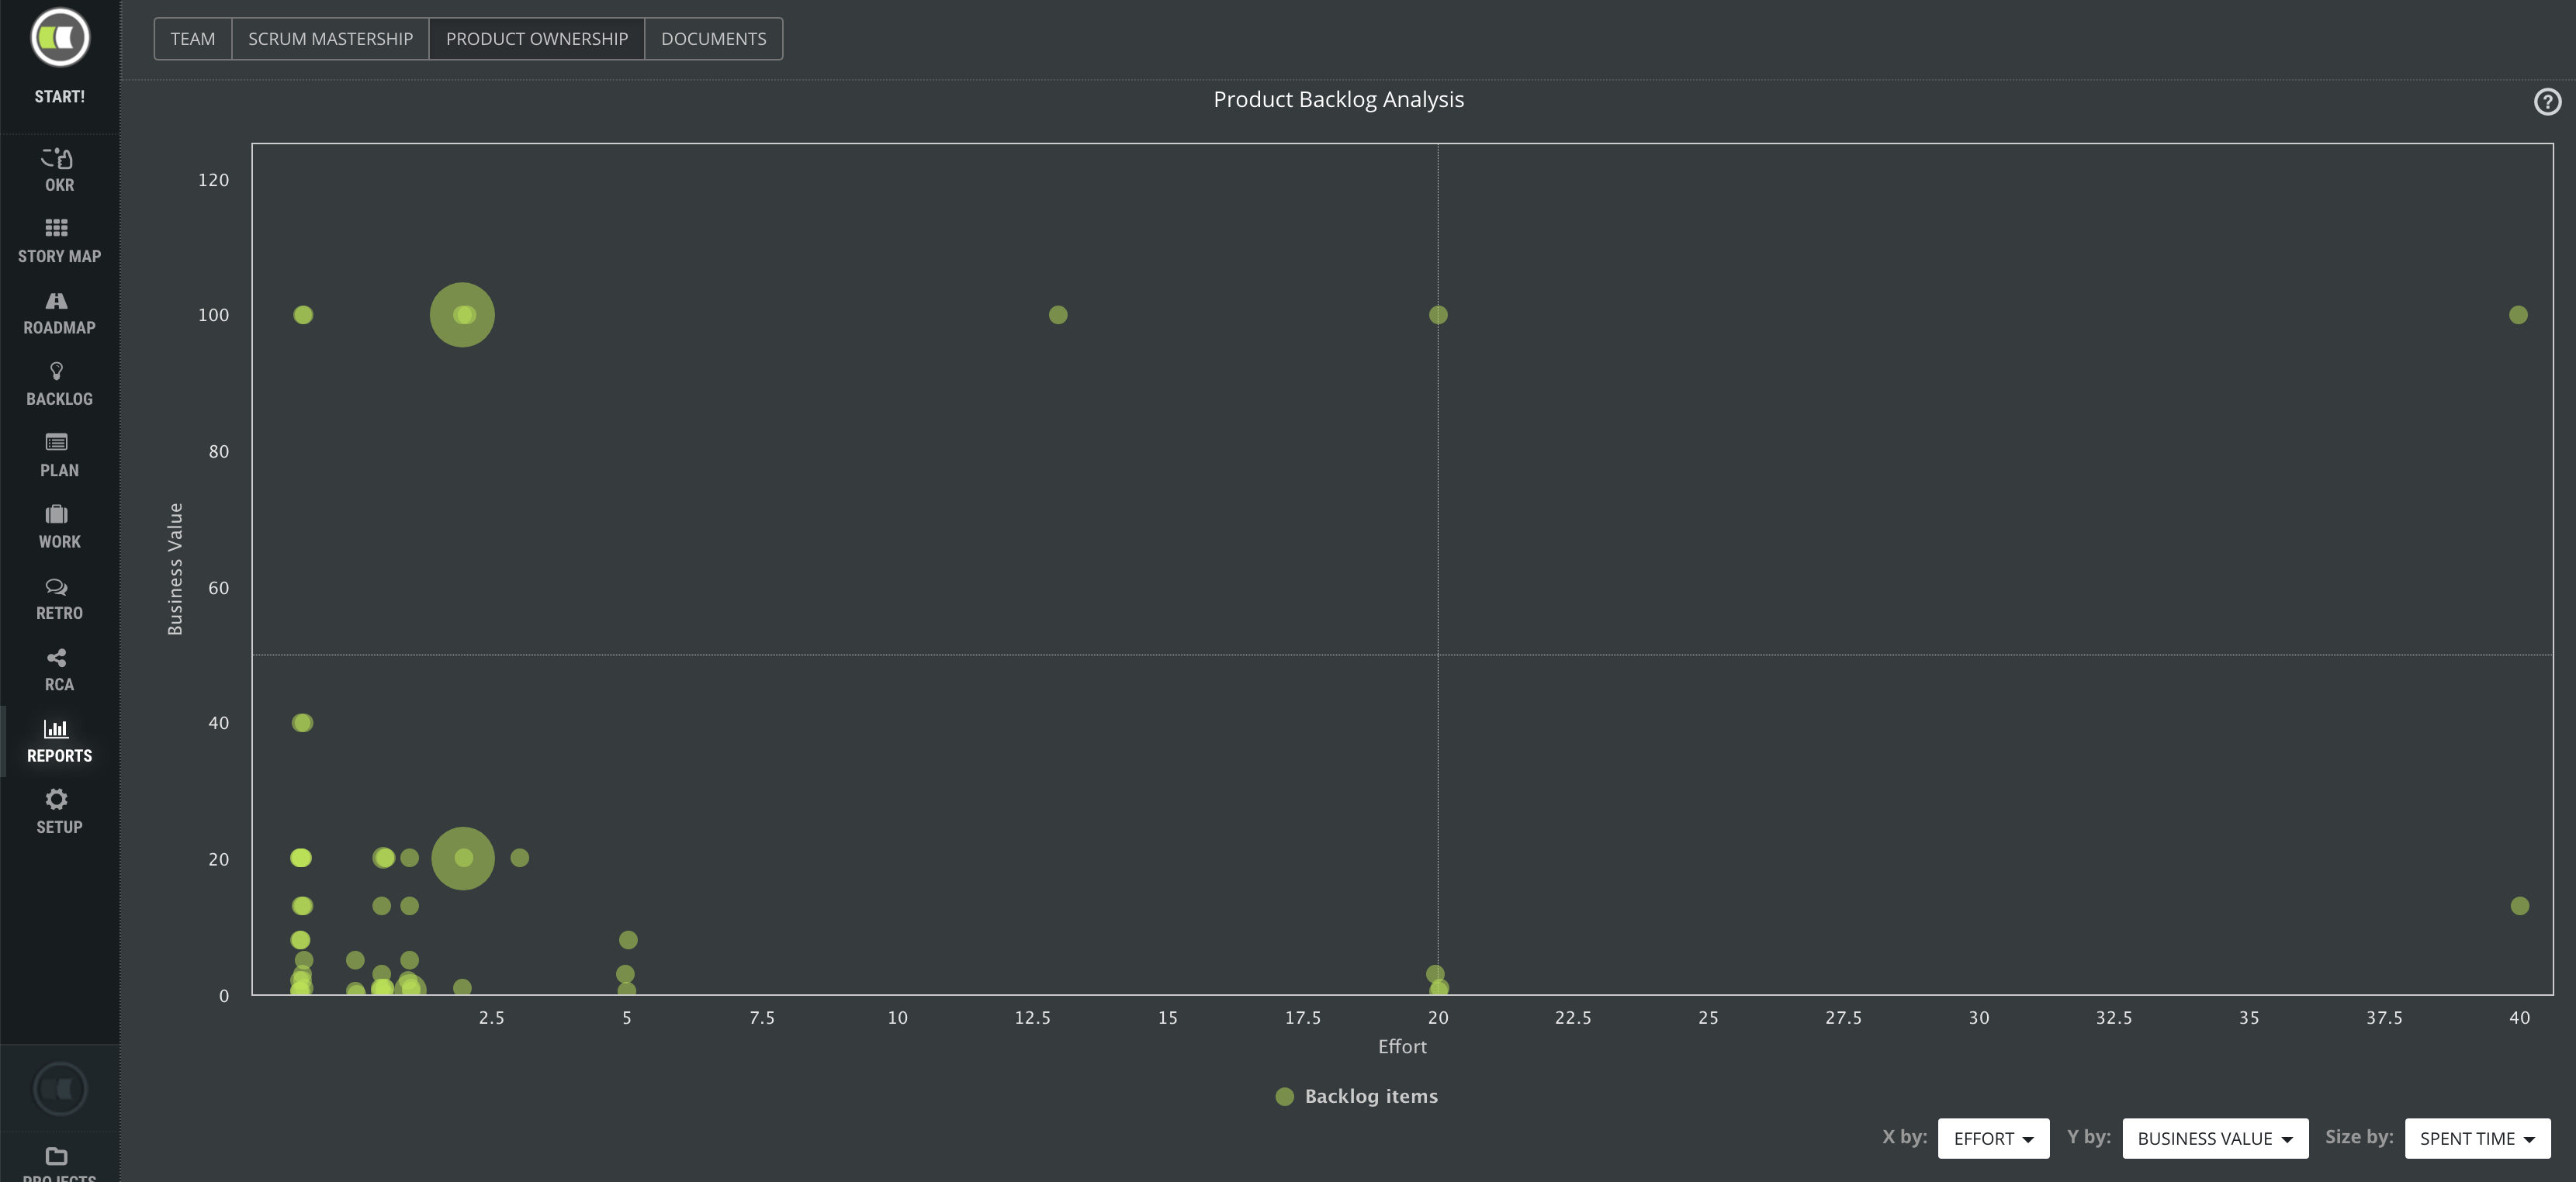This screenshot has height=1182, width=2576.
Task: Select the Team tab
Action: pyautogui.click(x=192, y=38)
